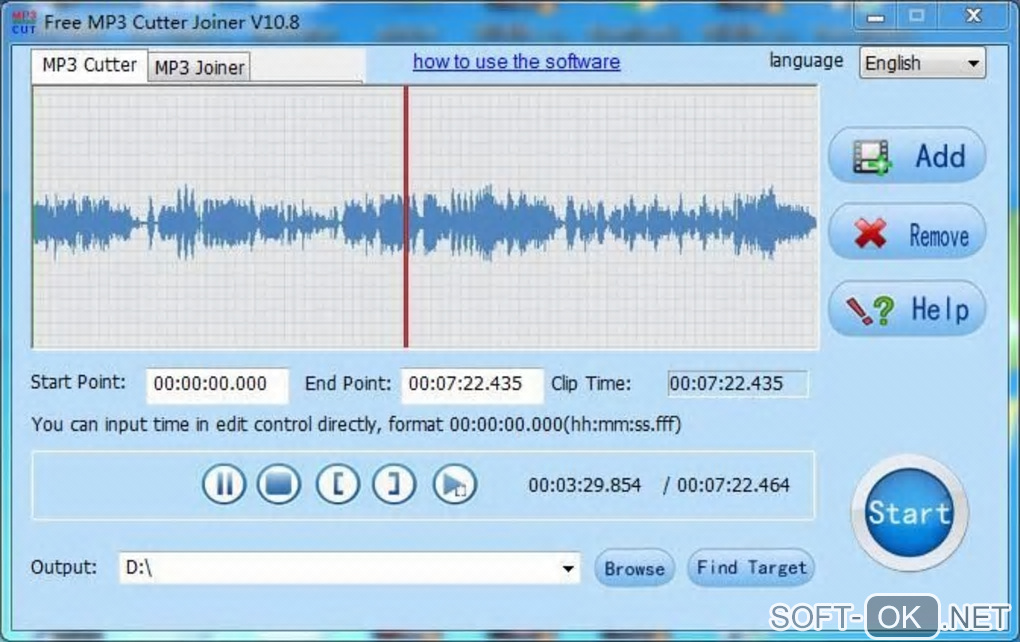
Task: Click the 'End Point:' label
Action: coord(348,384)
